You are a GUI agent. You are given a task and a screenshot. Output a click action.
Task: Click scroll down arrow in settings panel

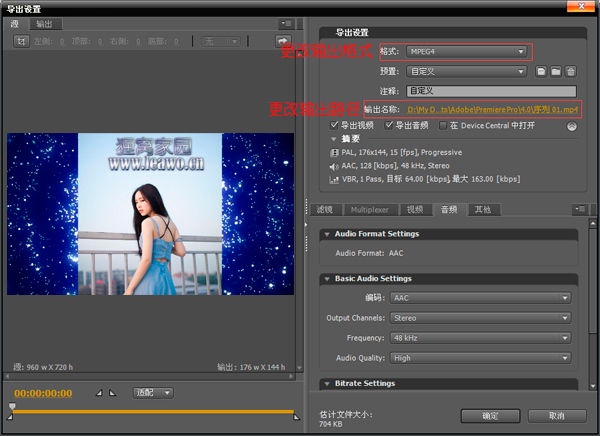593,387
